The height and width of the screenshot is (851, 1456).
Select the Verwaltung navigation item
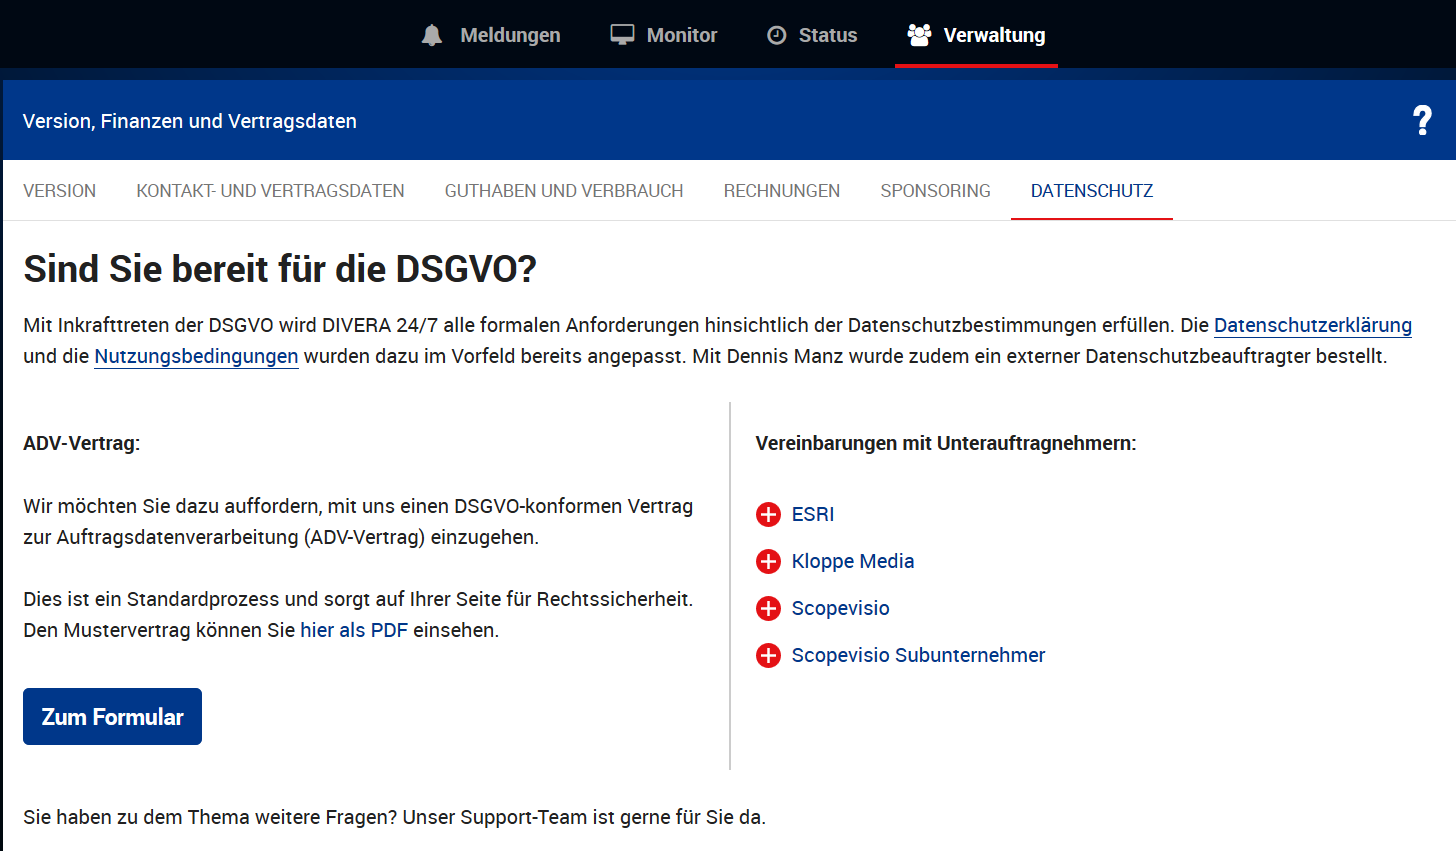point(976,35)
